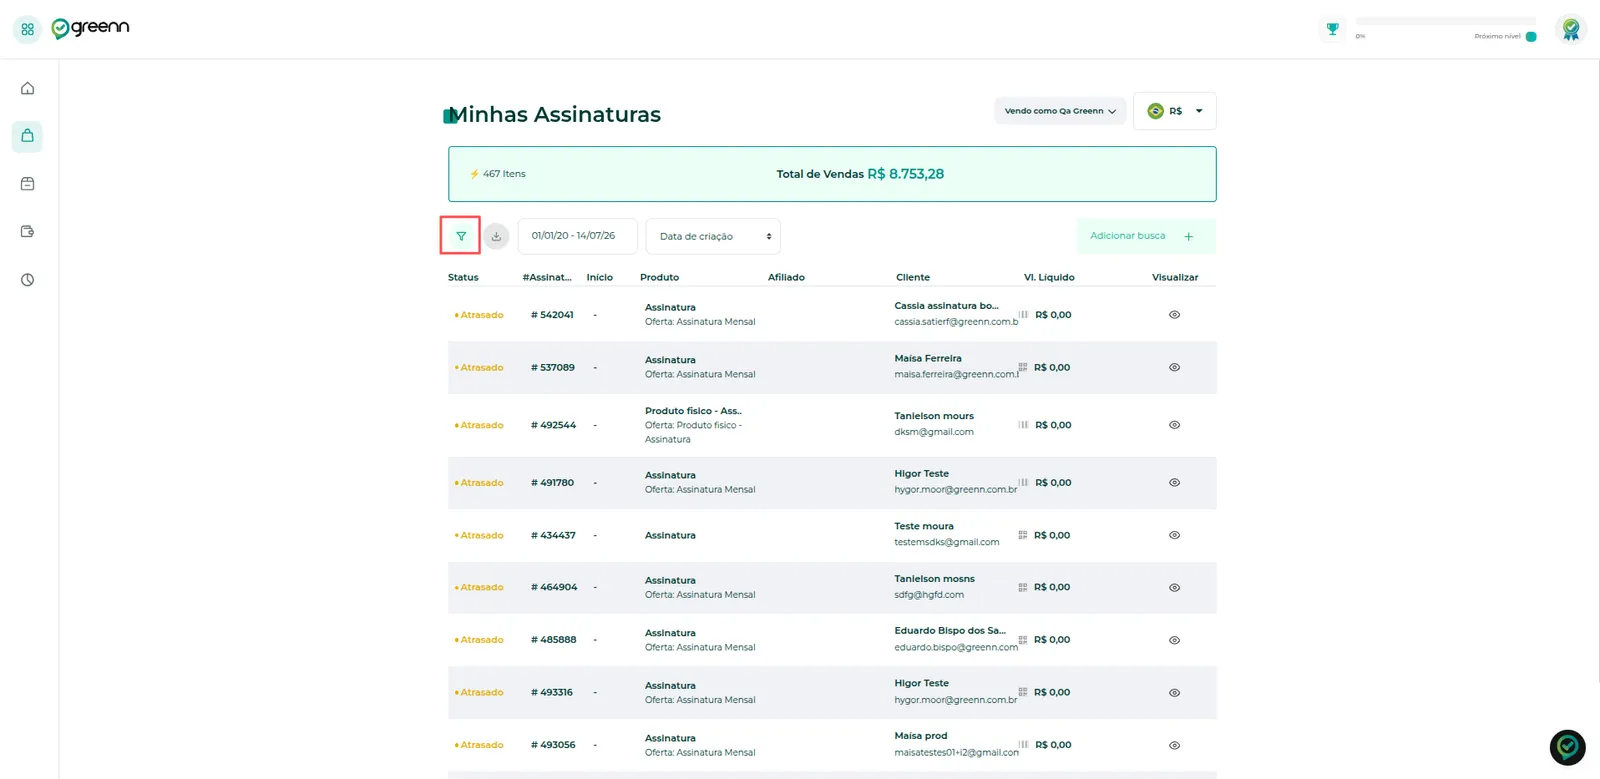Click client name Tanielson mosns
The width and height of the screenshot is (1600, 779).
coord(934,579)
